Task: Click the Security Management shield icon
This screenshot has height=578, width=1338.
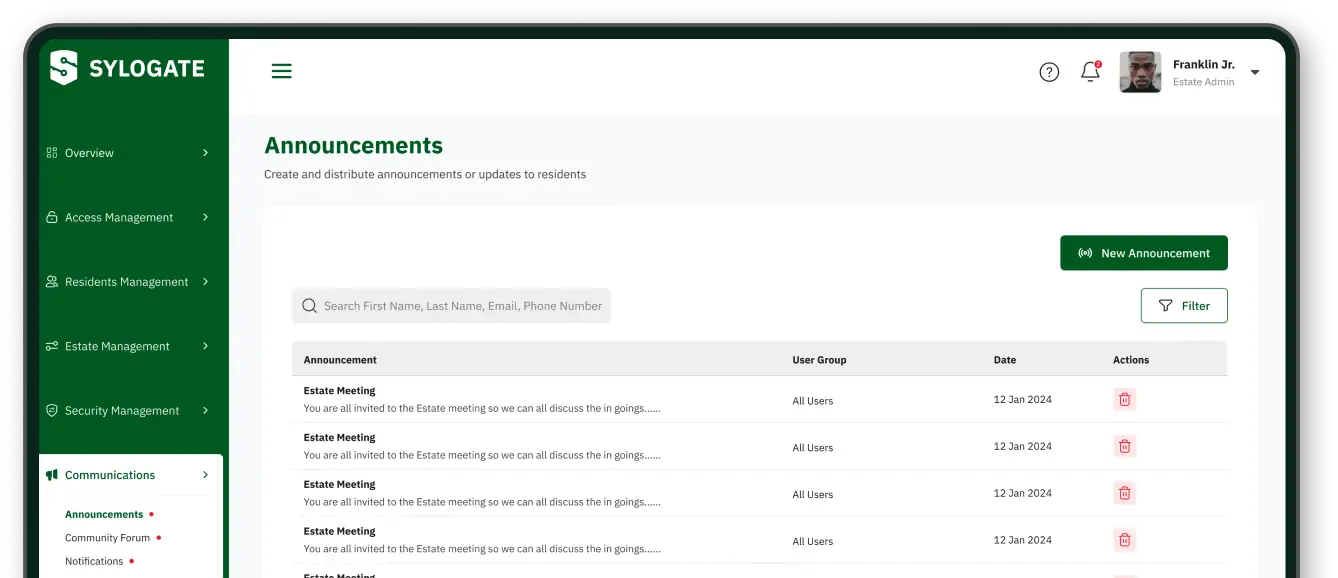Action: point(52,411)
